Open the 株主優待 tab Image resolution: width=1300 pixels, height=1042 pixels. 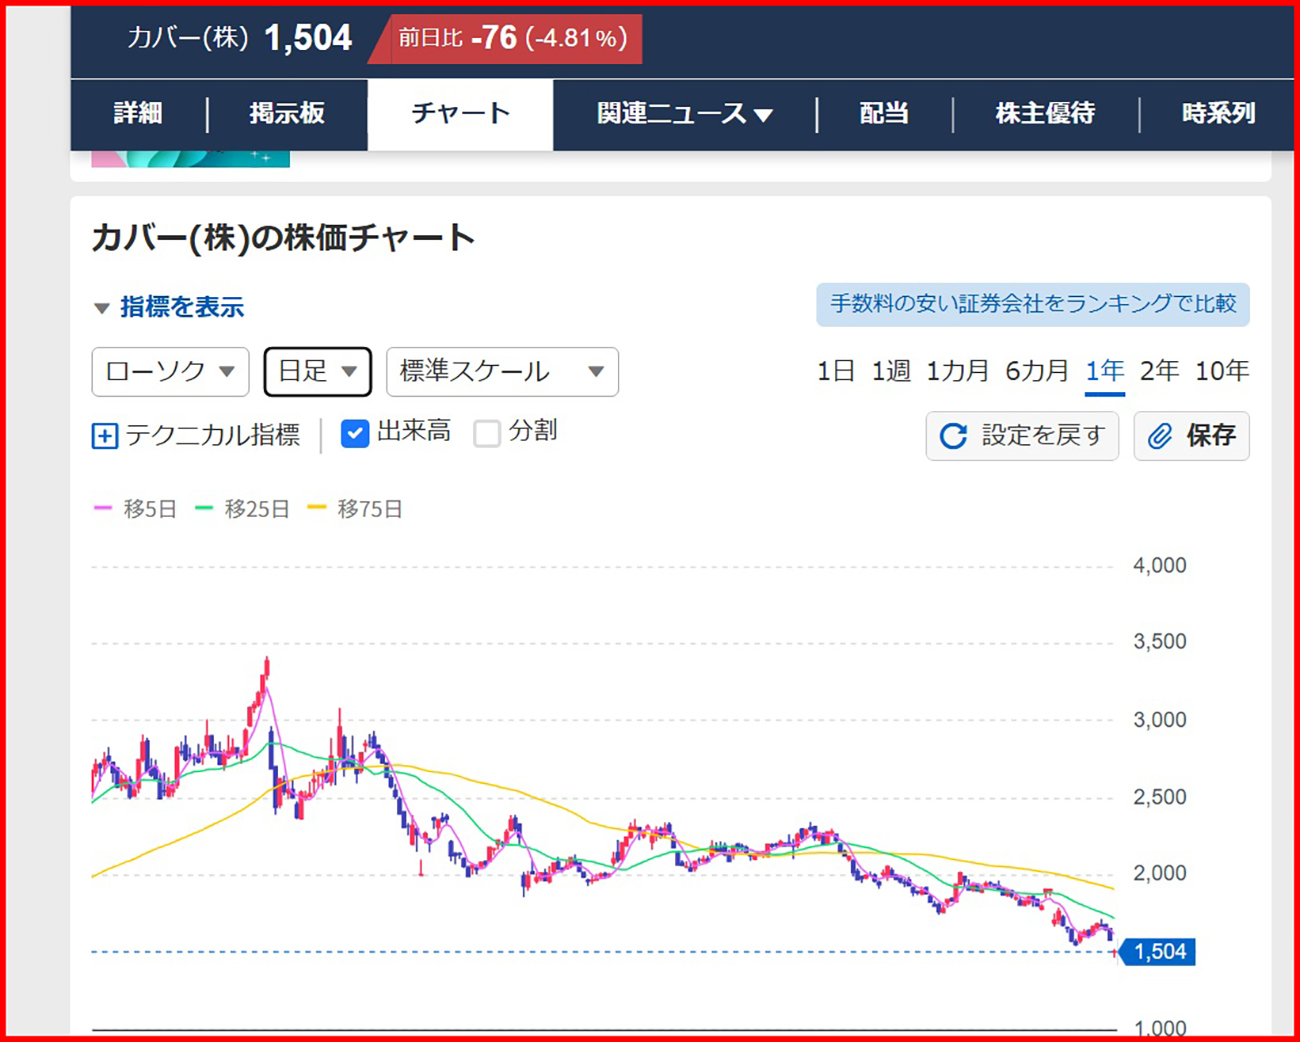pyautogui.click(x=1045, y=114)
